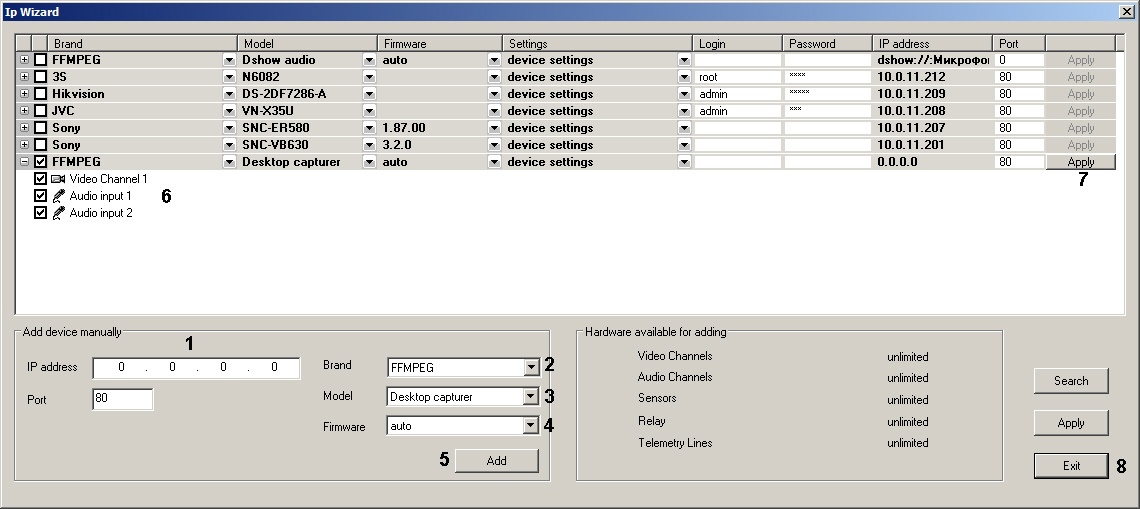Uncheck the Video Channel 1 checkbox
Image resolution: width=1140 pixels, height=509 pixels.
click(x=41, y=179)
